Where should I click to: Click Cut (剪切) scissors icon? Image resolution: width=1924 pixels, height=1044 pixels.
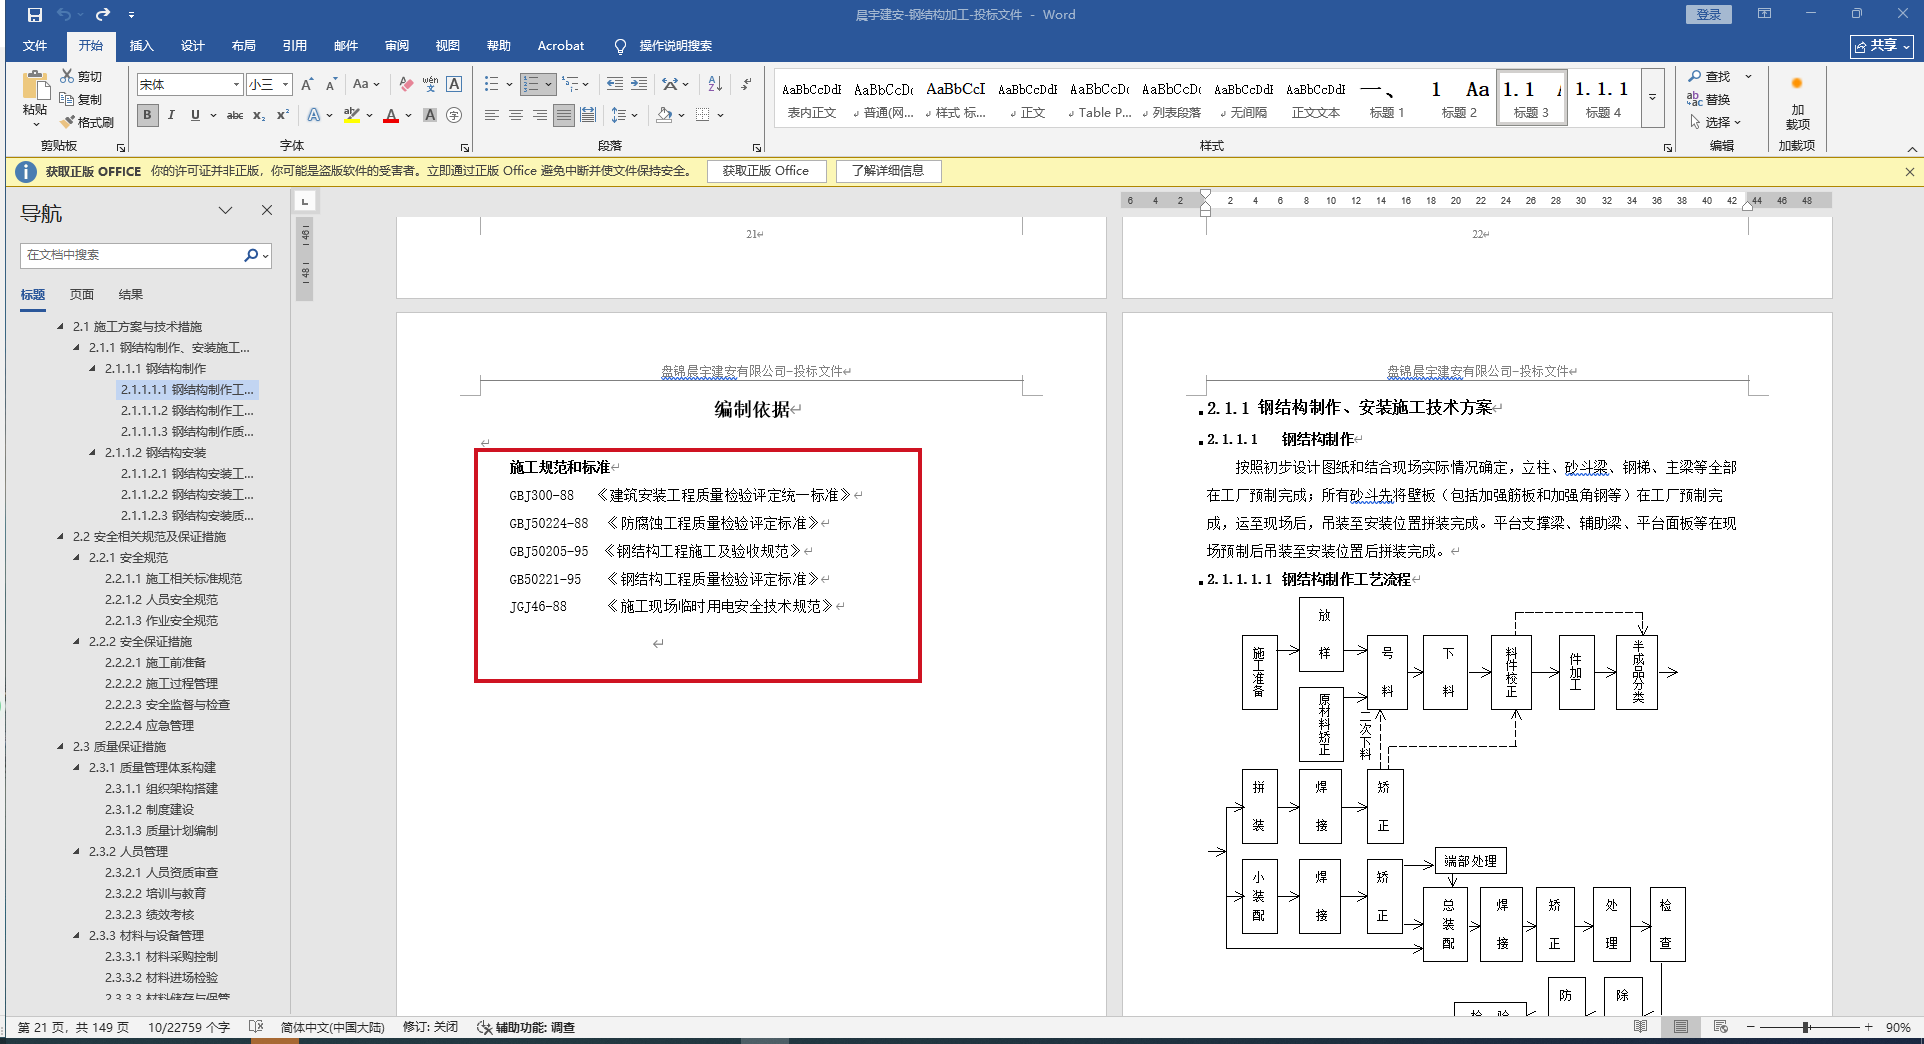point(67,76)
